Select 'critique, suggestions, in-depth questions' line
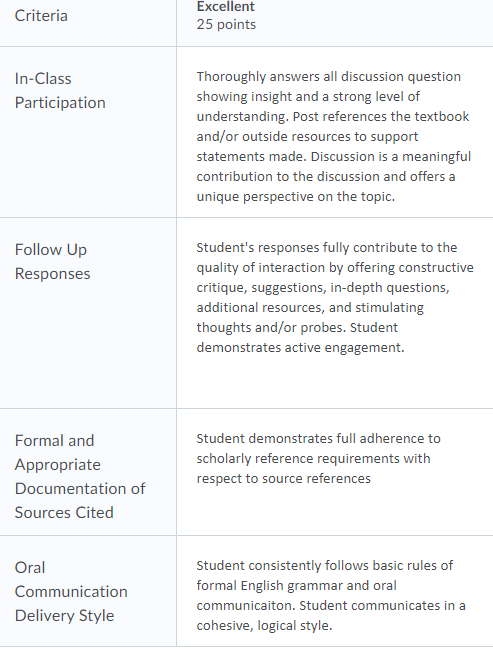 pos(323,287)
